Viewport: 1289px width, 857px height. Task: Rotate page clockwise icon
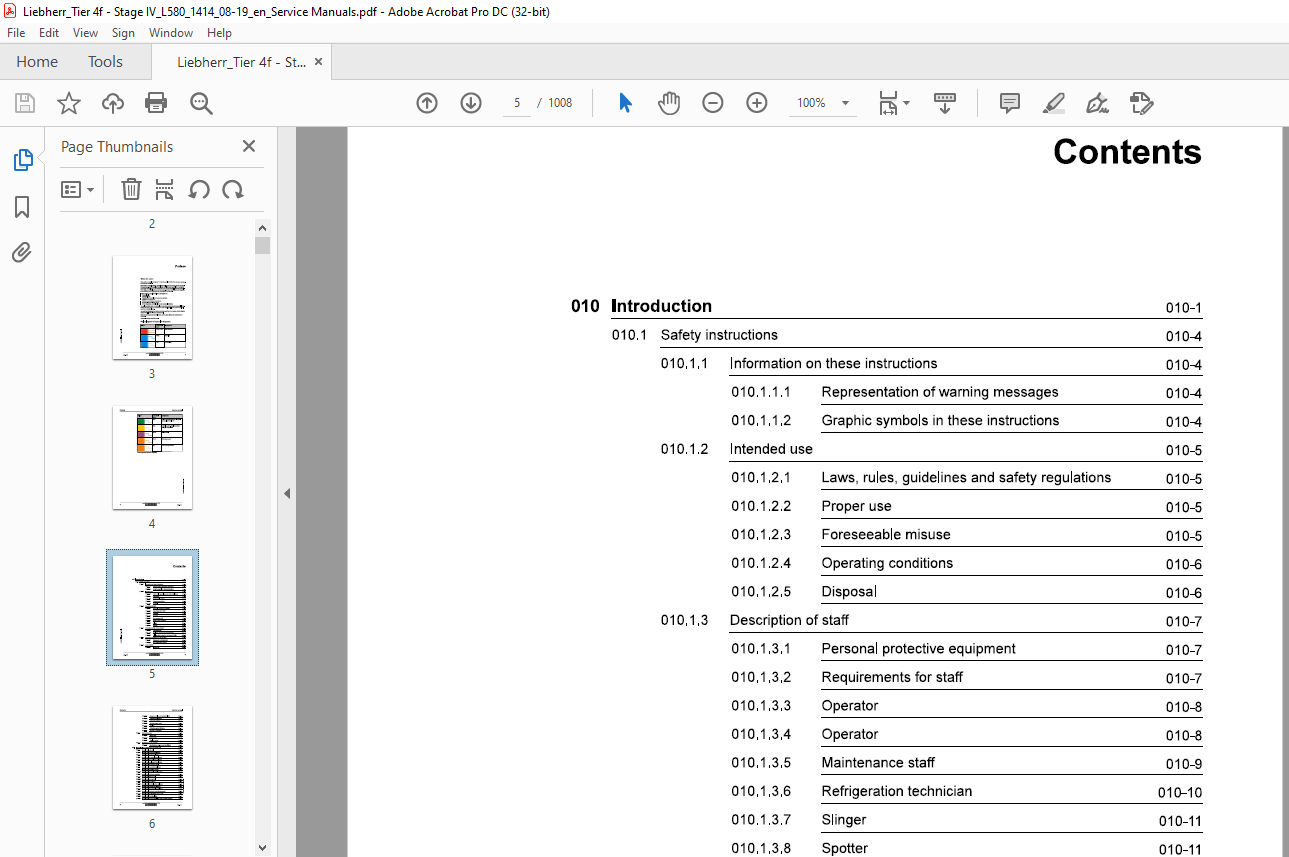(233, 189)
